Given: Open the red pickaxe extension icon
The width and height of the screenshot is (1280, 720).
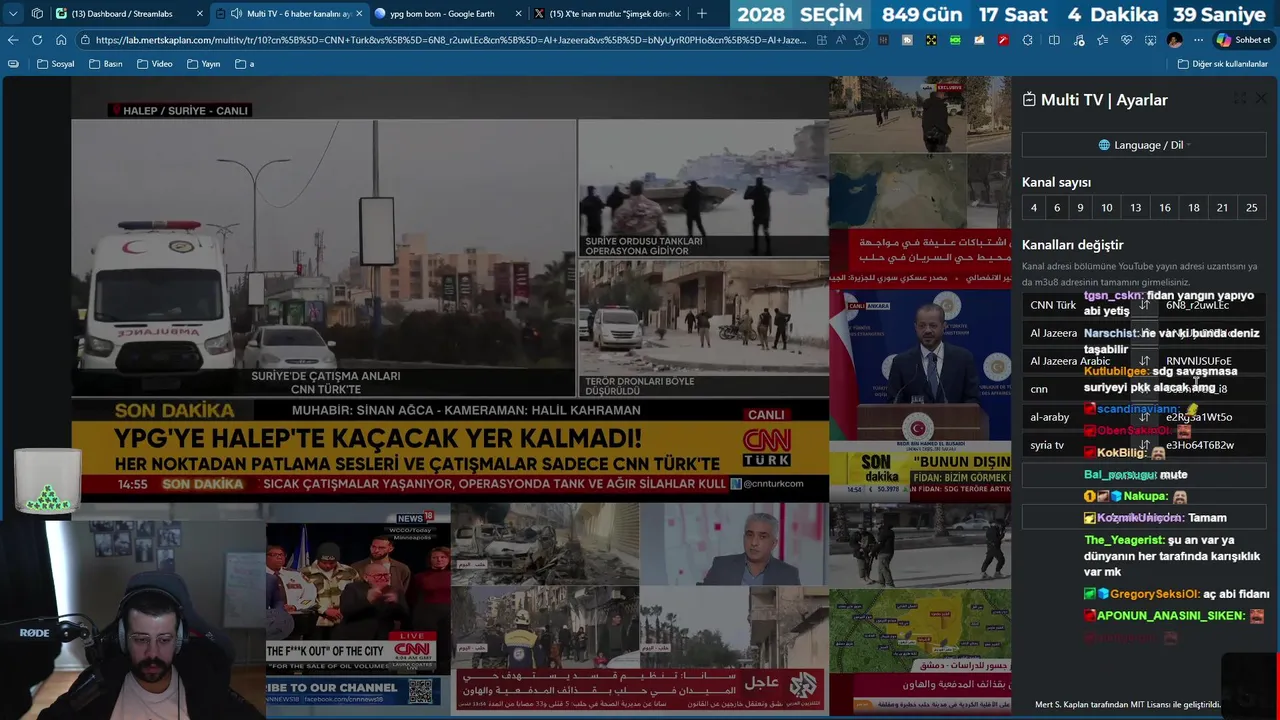Looking at the screenshot, I should coord(1003,40).
